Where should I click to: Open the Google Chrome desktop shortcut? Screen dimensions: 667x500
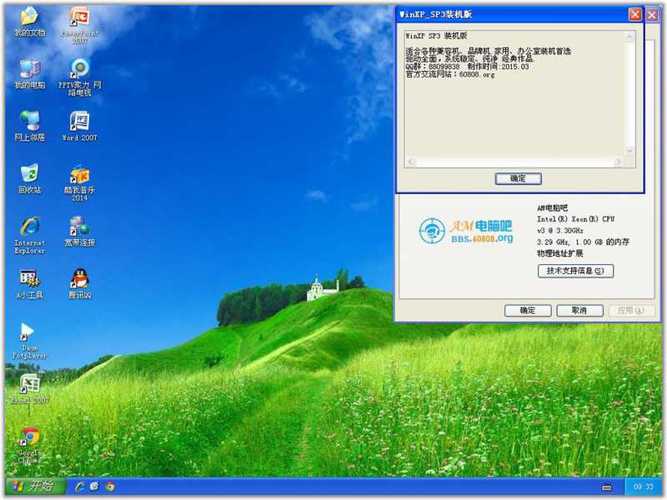click(x=29, y=447)
